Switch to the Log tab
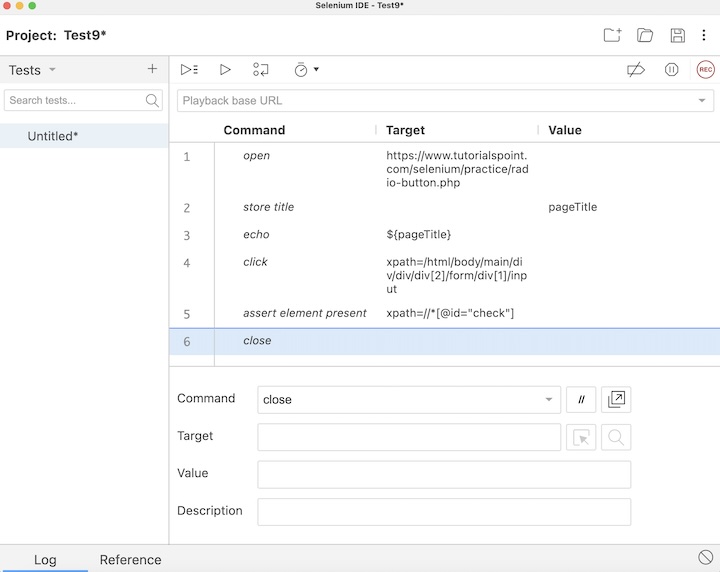 45,560
